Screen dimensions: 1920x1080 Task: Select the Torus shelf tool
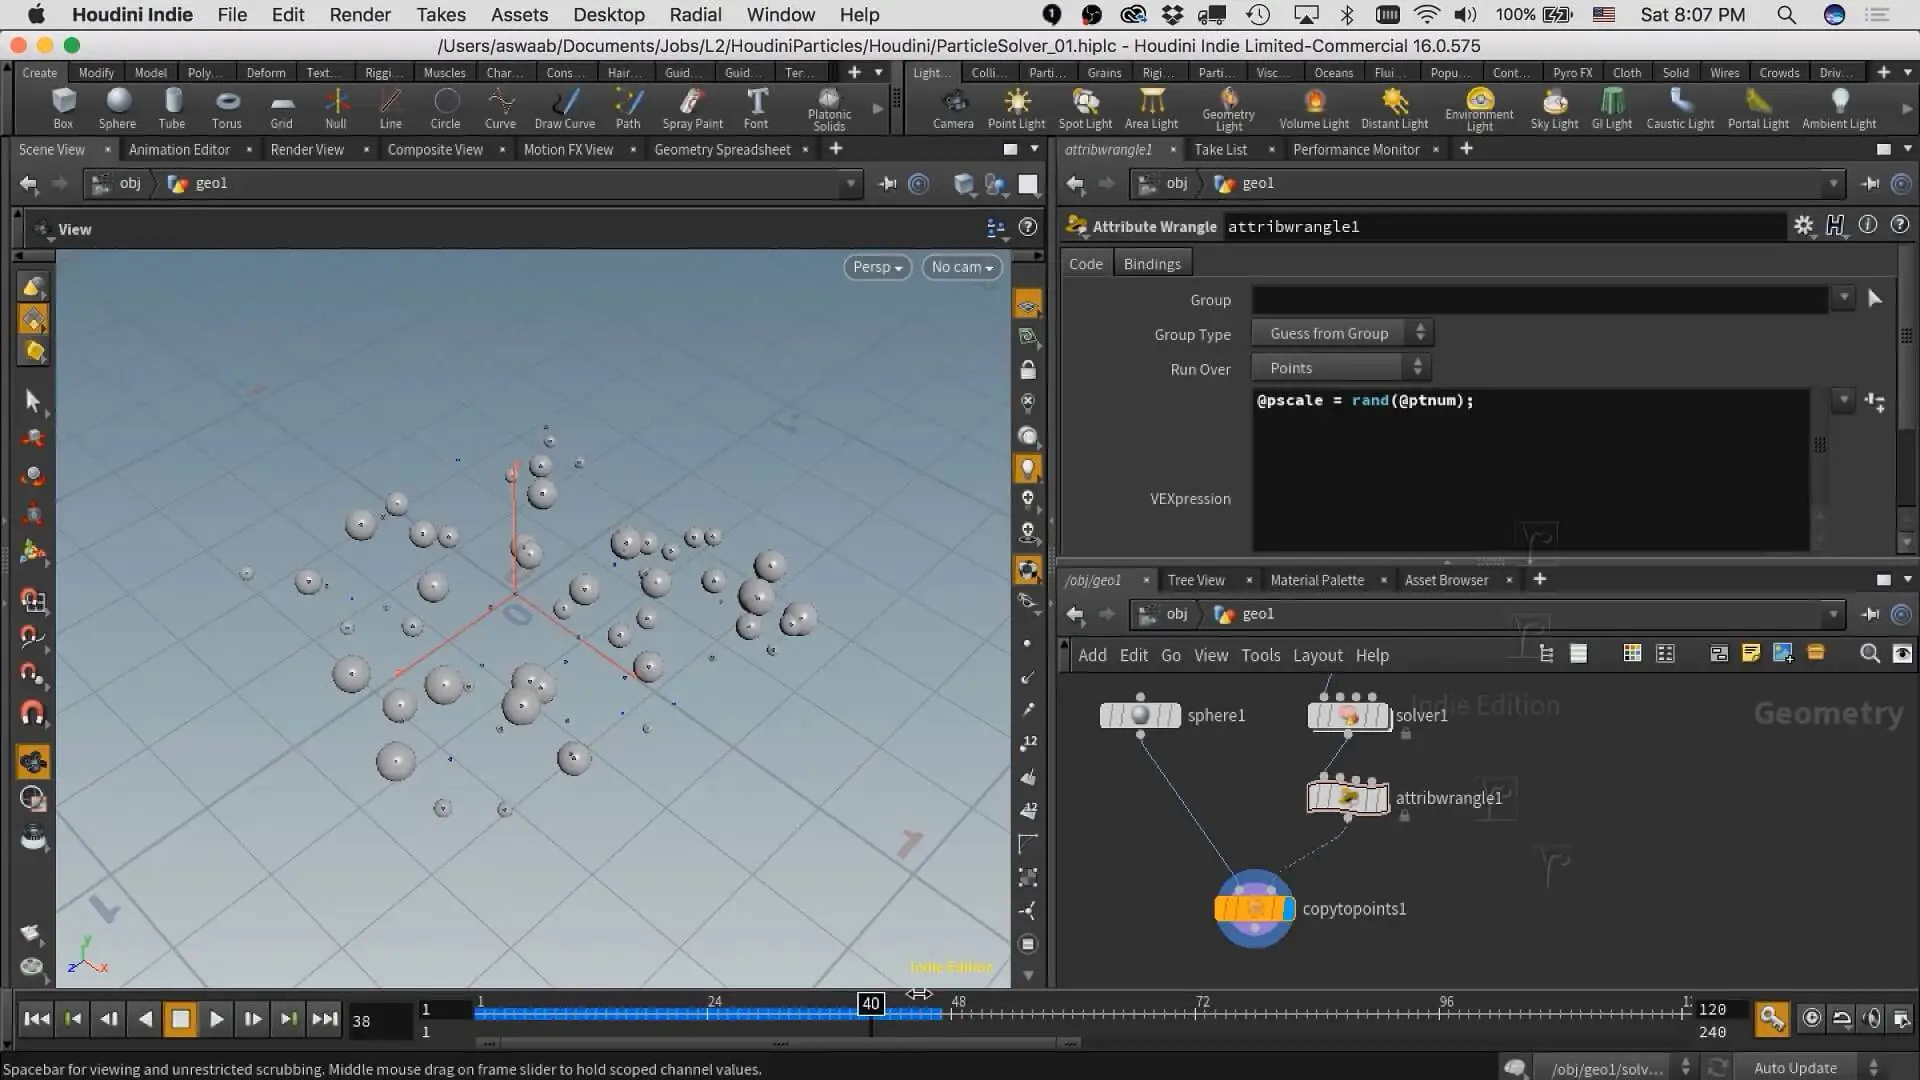click(227, 108)
